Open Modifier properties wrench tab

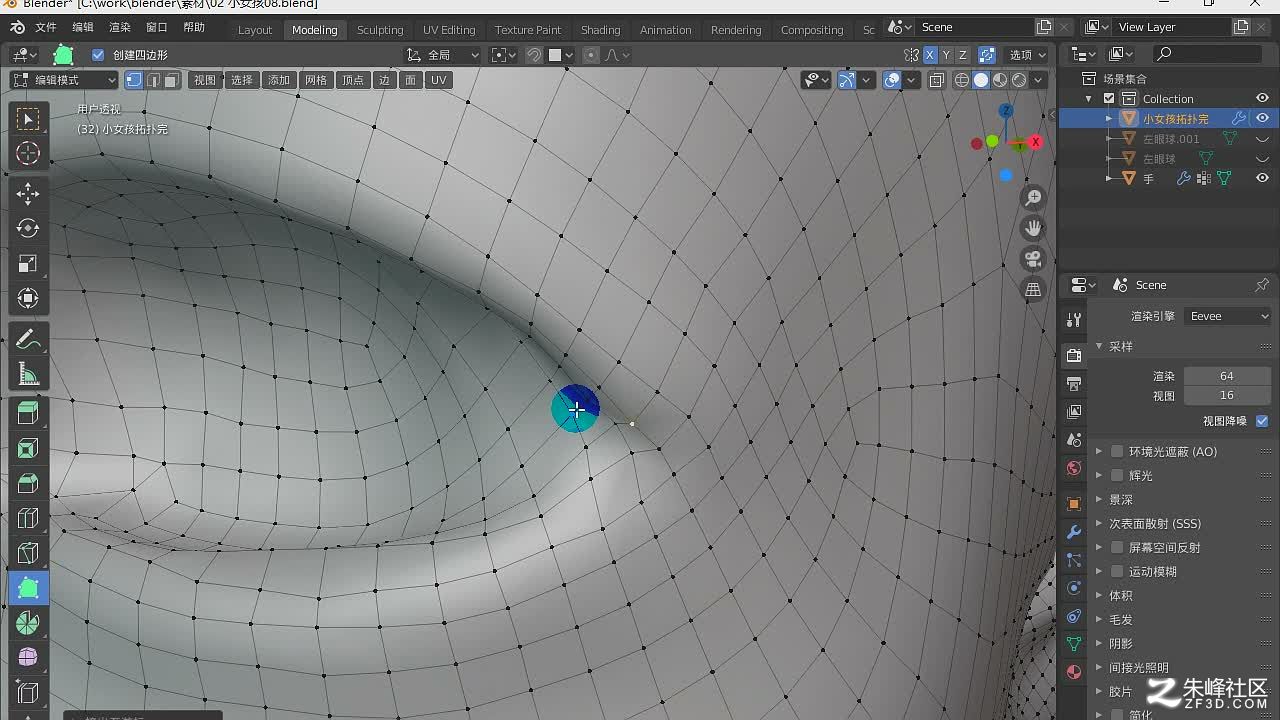point(1074,532)
